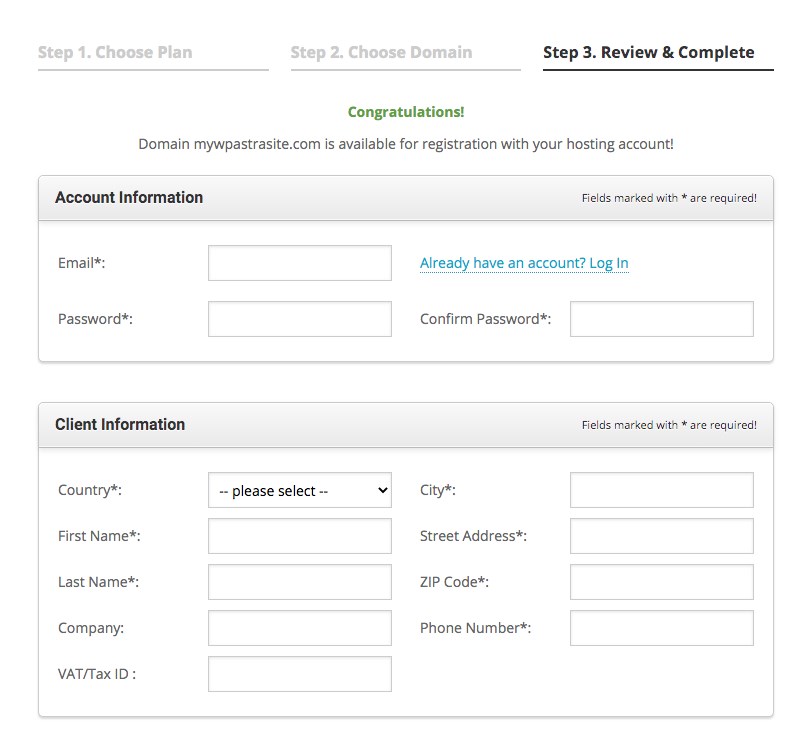The width and height of the screenshot is (811, 746).
Task: Click the green Congratulations! heading
Action: 406,112
